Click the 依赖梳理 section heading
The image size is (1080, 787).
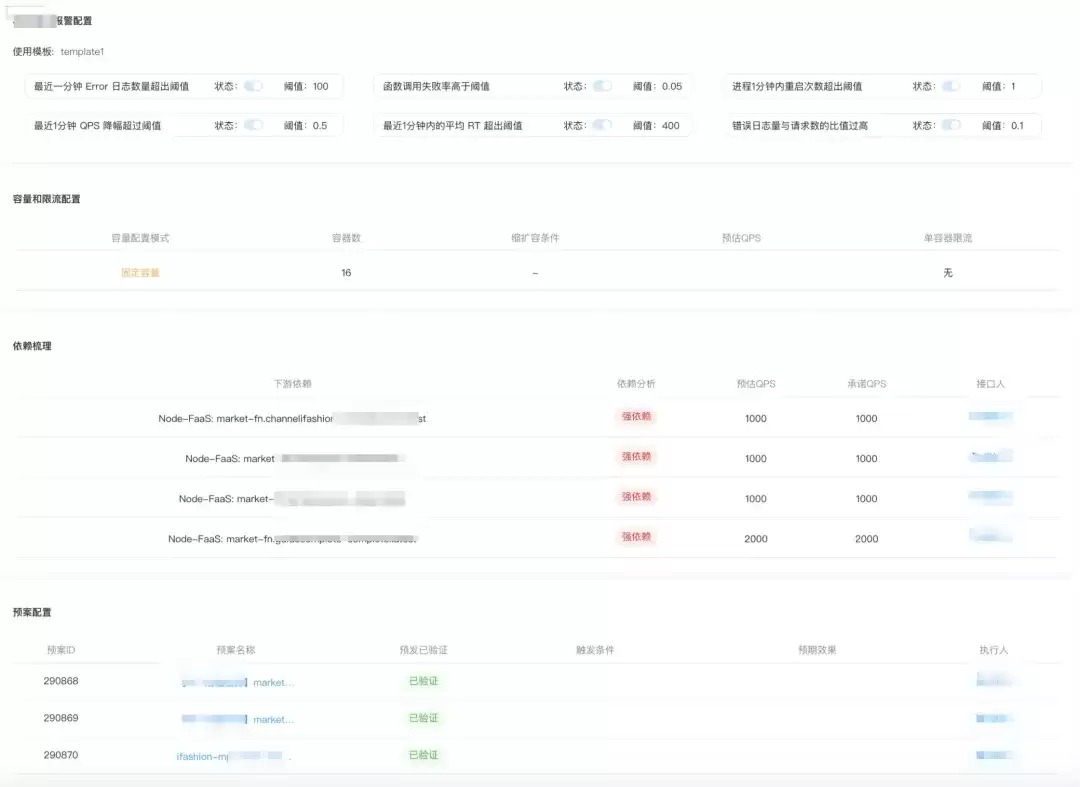[32, 346]
